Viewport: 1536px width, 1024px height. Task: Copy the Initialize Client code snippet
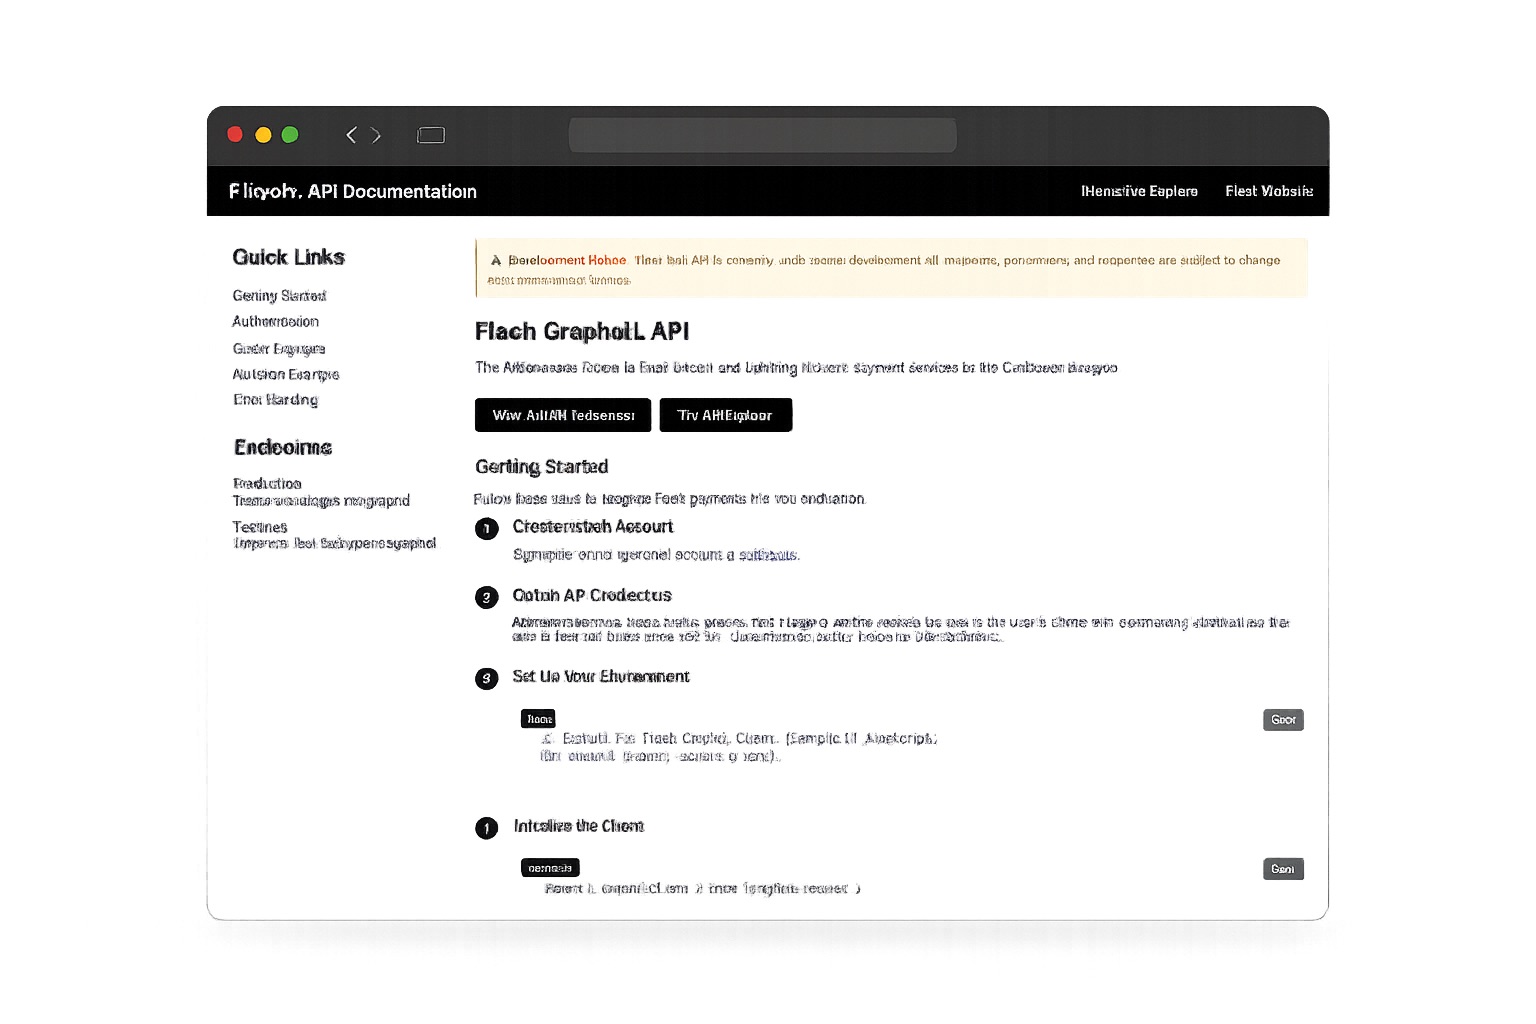1283,868
